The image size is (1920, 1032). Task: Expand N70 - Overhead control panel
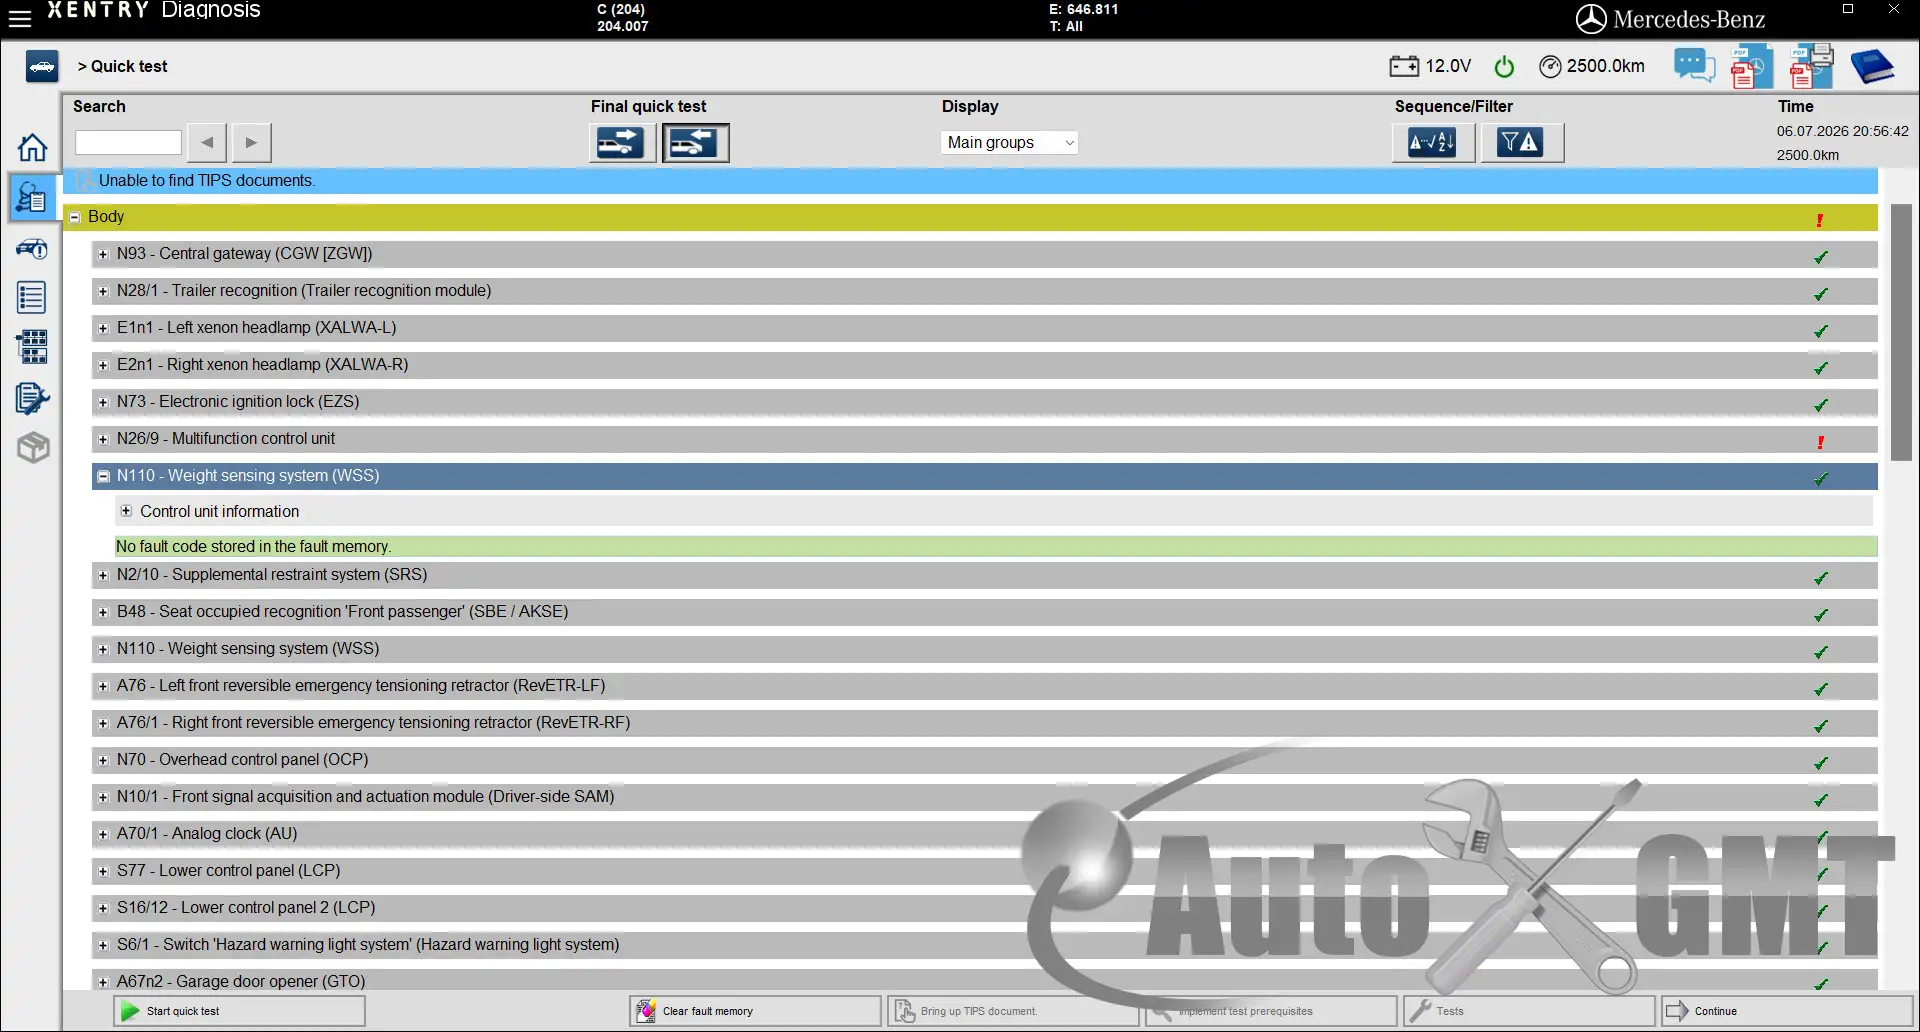click(x=102, y=760)
